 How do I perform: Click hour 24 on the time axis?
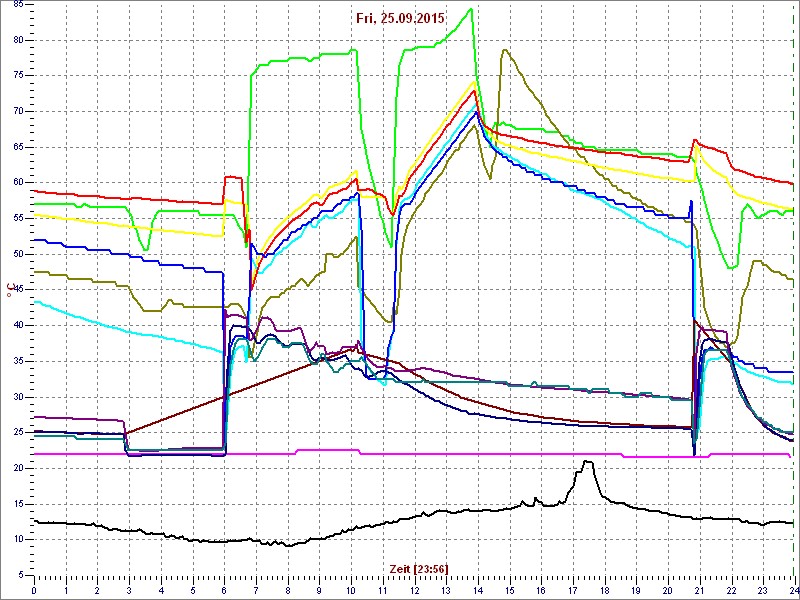click(793, 590)
